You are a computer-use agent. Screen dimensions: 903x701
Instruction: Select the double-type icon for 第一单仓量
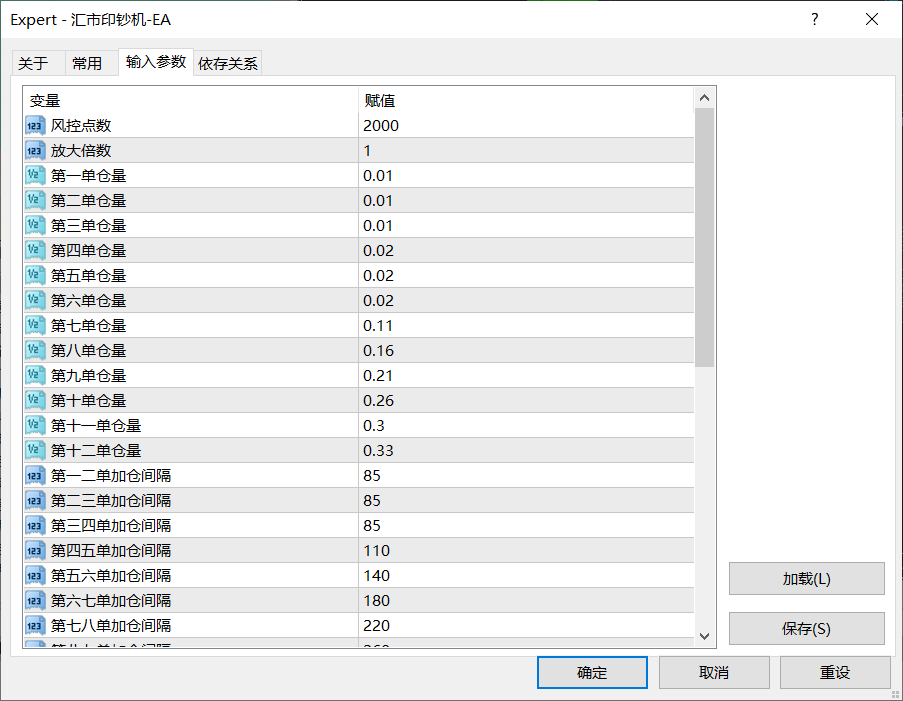tap(35, 176)
